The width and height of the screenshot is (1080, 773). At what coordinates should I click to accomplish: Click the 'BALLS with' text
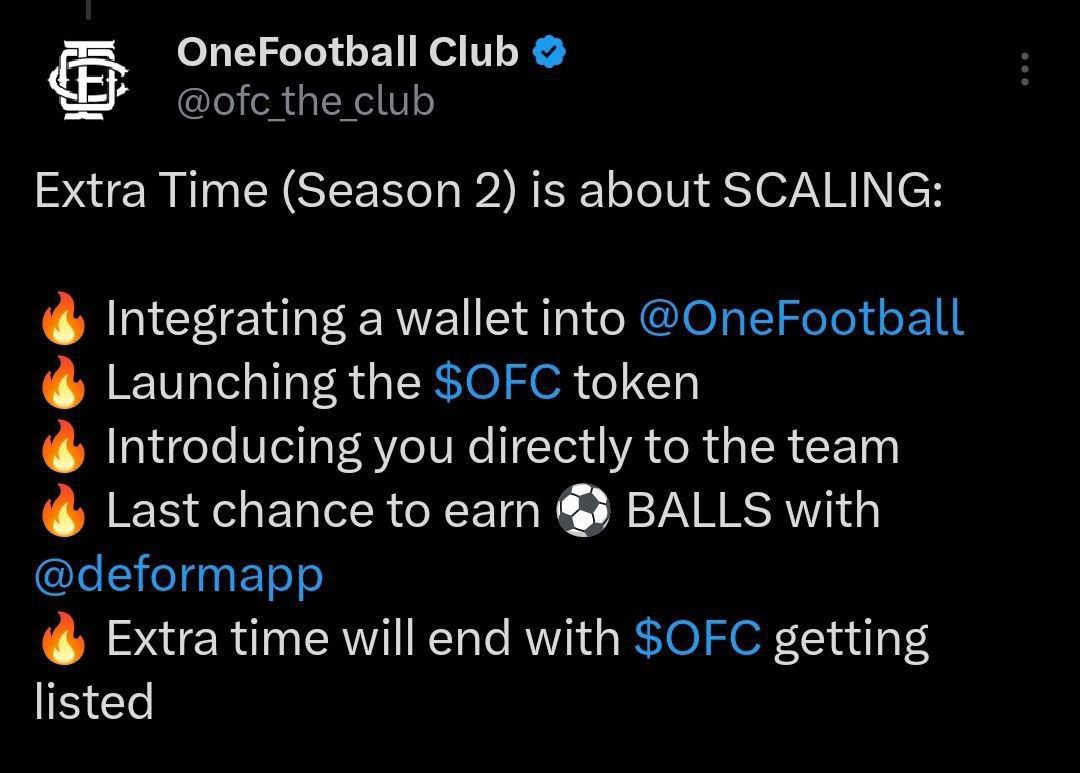point(753,511)
